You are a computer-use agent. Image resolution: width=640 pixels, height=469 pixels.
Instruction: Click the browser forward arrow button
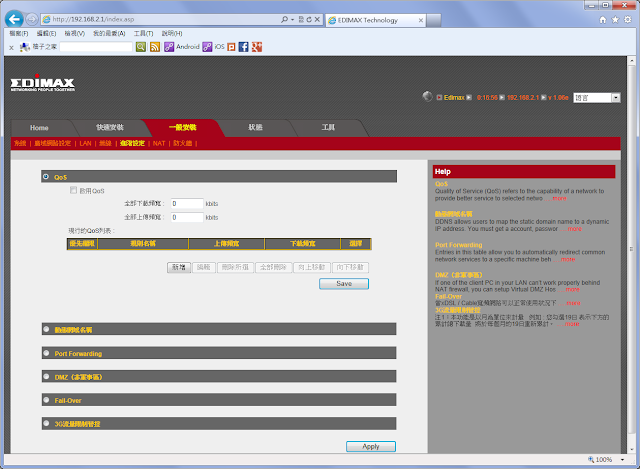pyautogui.click(x=31, y=19)
